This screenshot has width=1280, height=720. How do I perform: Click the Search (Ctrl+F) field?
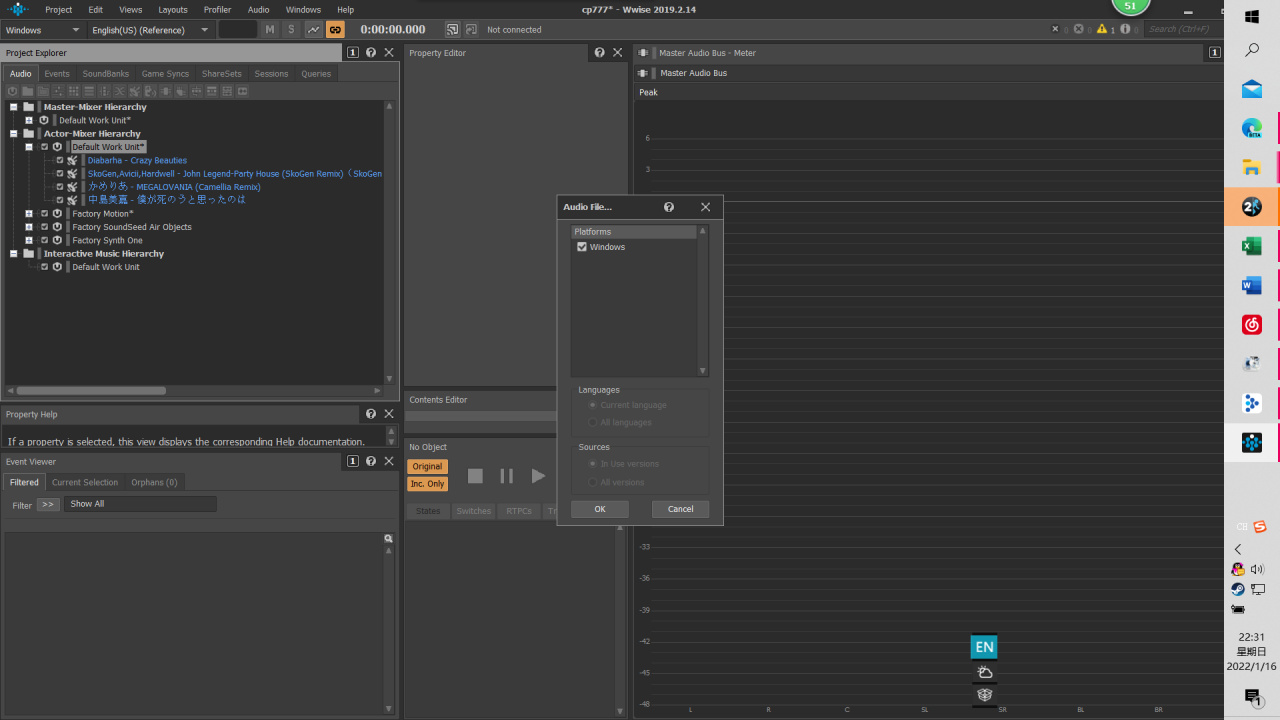[1183, 29]
